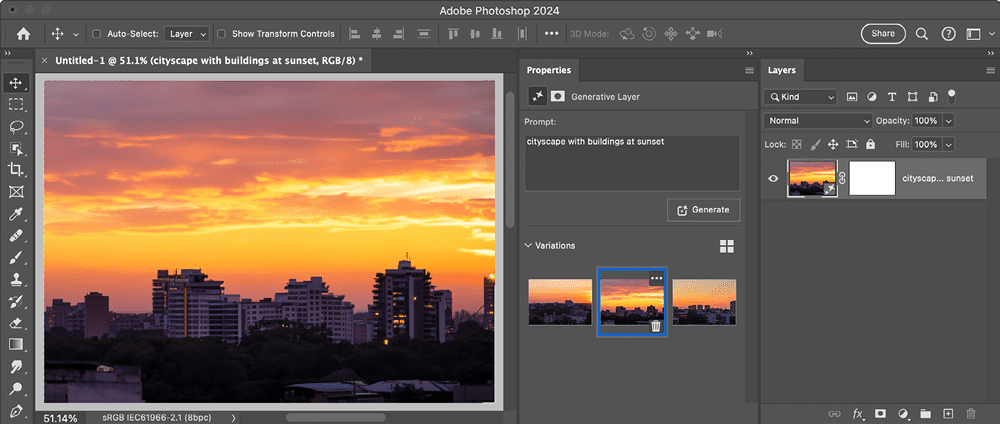Toggle pixel layer filter in Layers

coord(851,97)
